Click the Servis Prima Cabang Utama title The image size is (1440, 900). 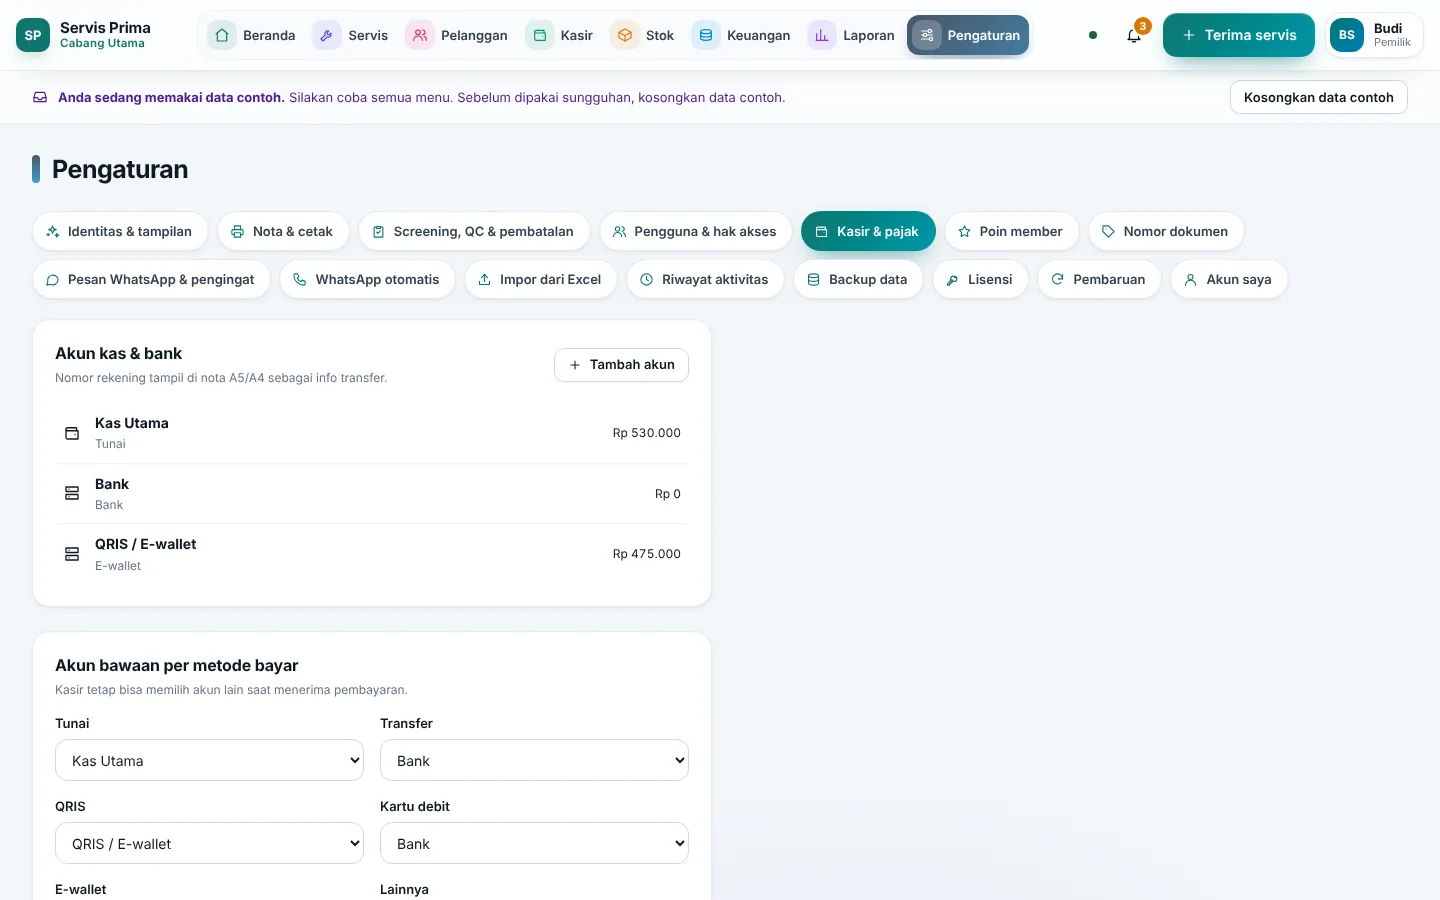pos(105,35)
